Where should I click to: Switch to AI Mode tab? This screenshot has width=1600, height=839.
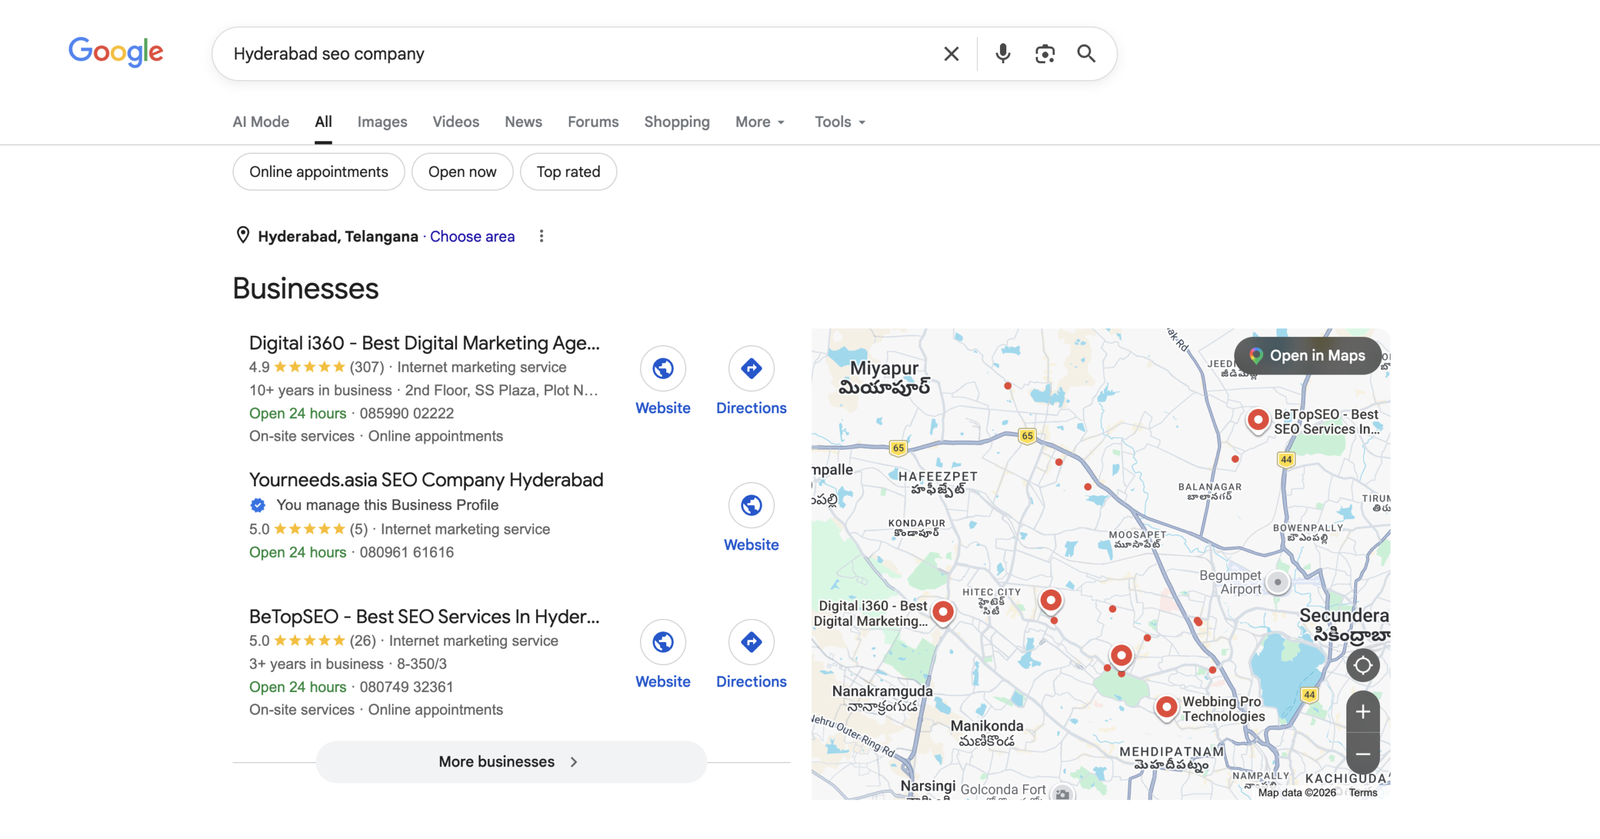[261, 122]
